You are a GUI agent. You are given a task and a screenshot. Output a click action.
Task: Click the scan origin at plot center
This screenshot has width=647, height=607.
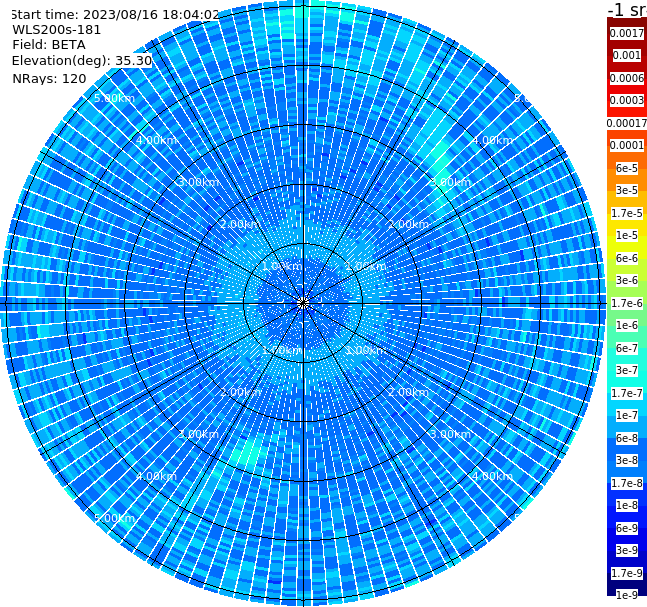pyautogui.click(x=303, y=304)
